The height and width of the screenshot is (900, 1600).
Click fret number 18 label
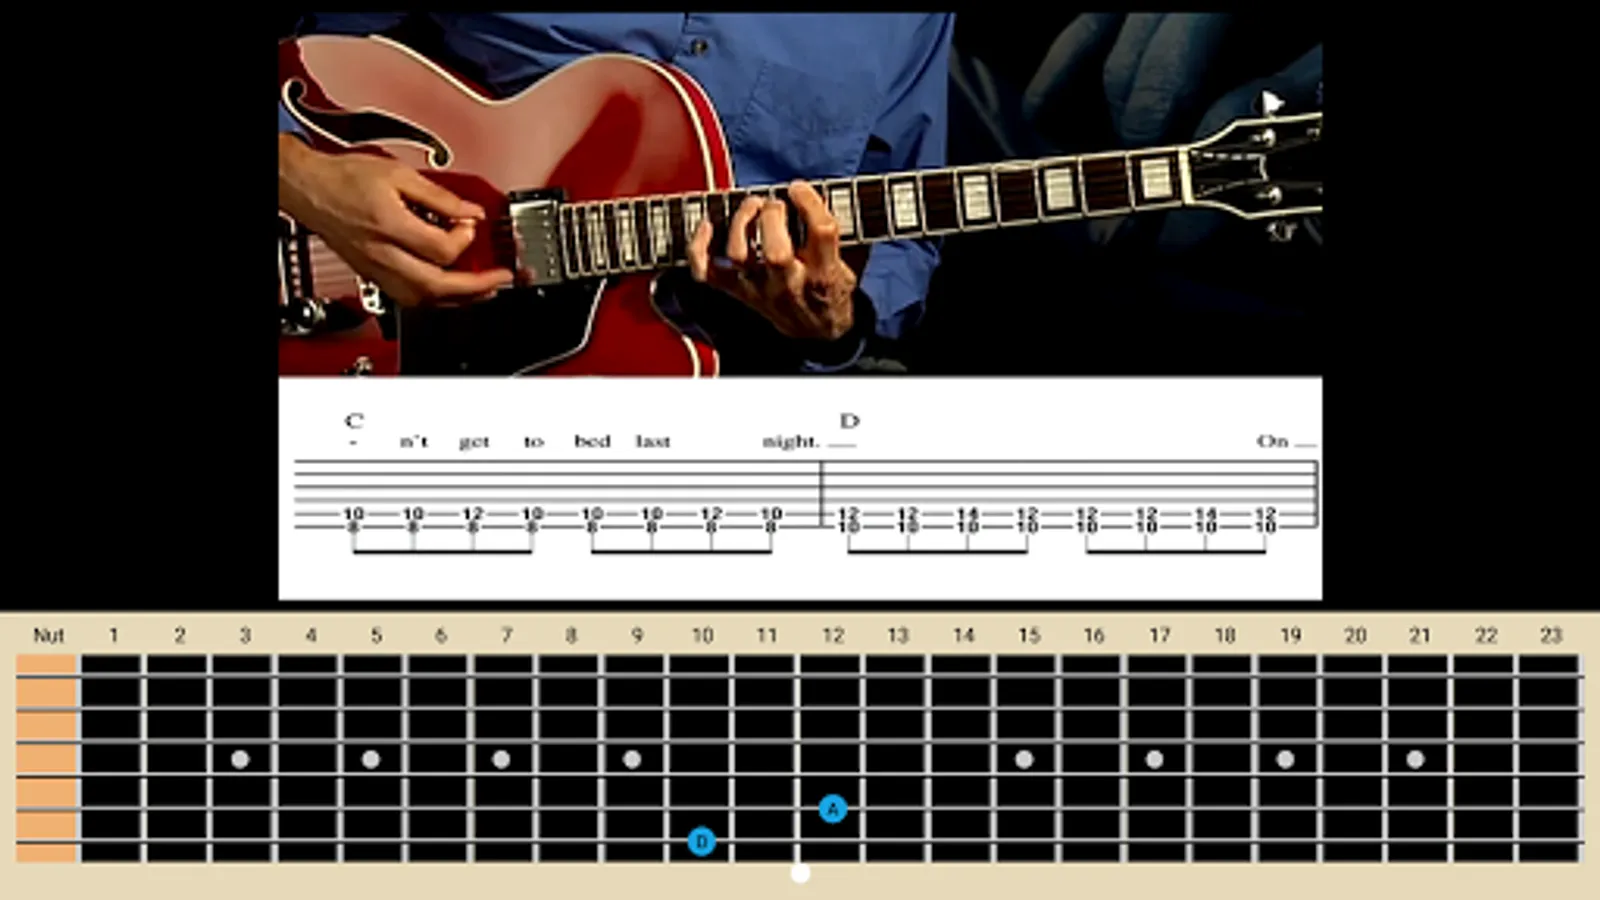pyautogui.click(x=1225, y=635)
